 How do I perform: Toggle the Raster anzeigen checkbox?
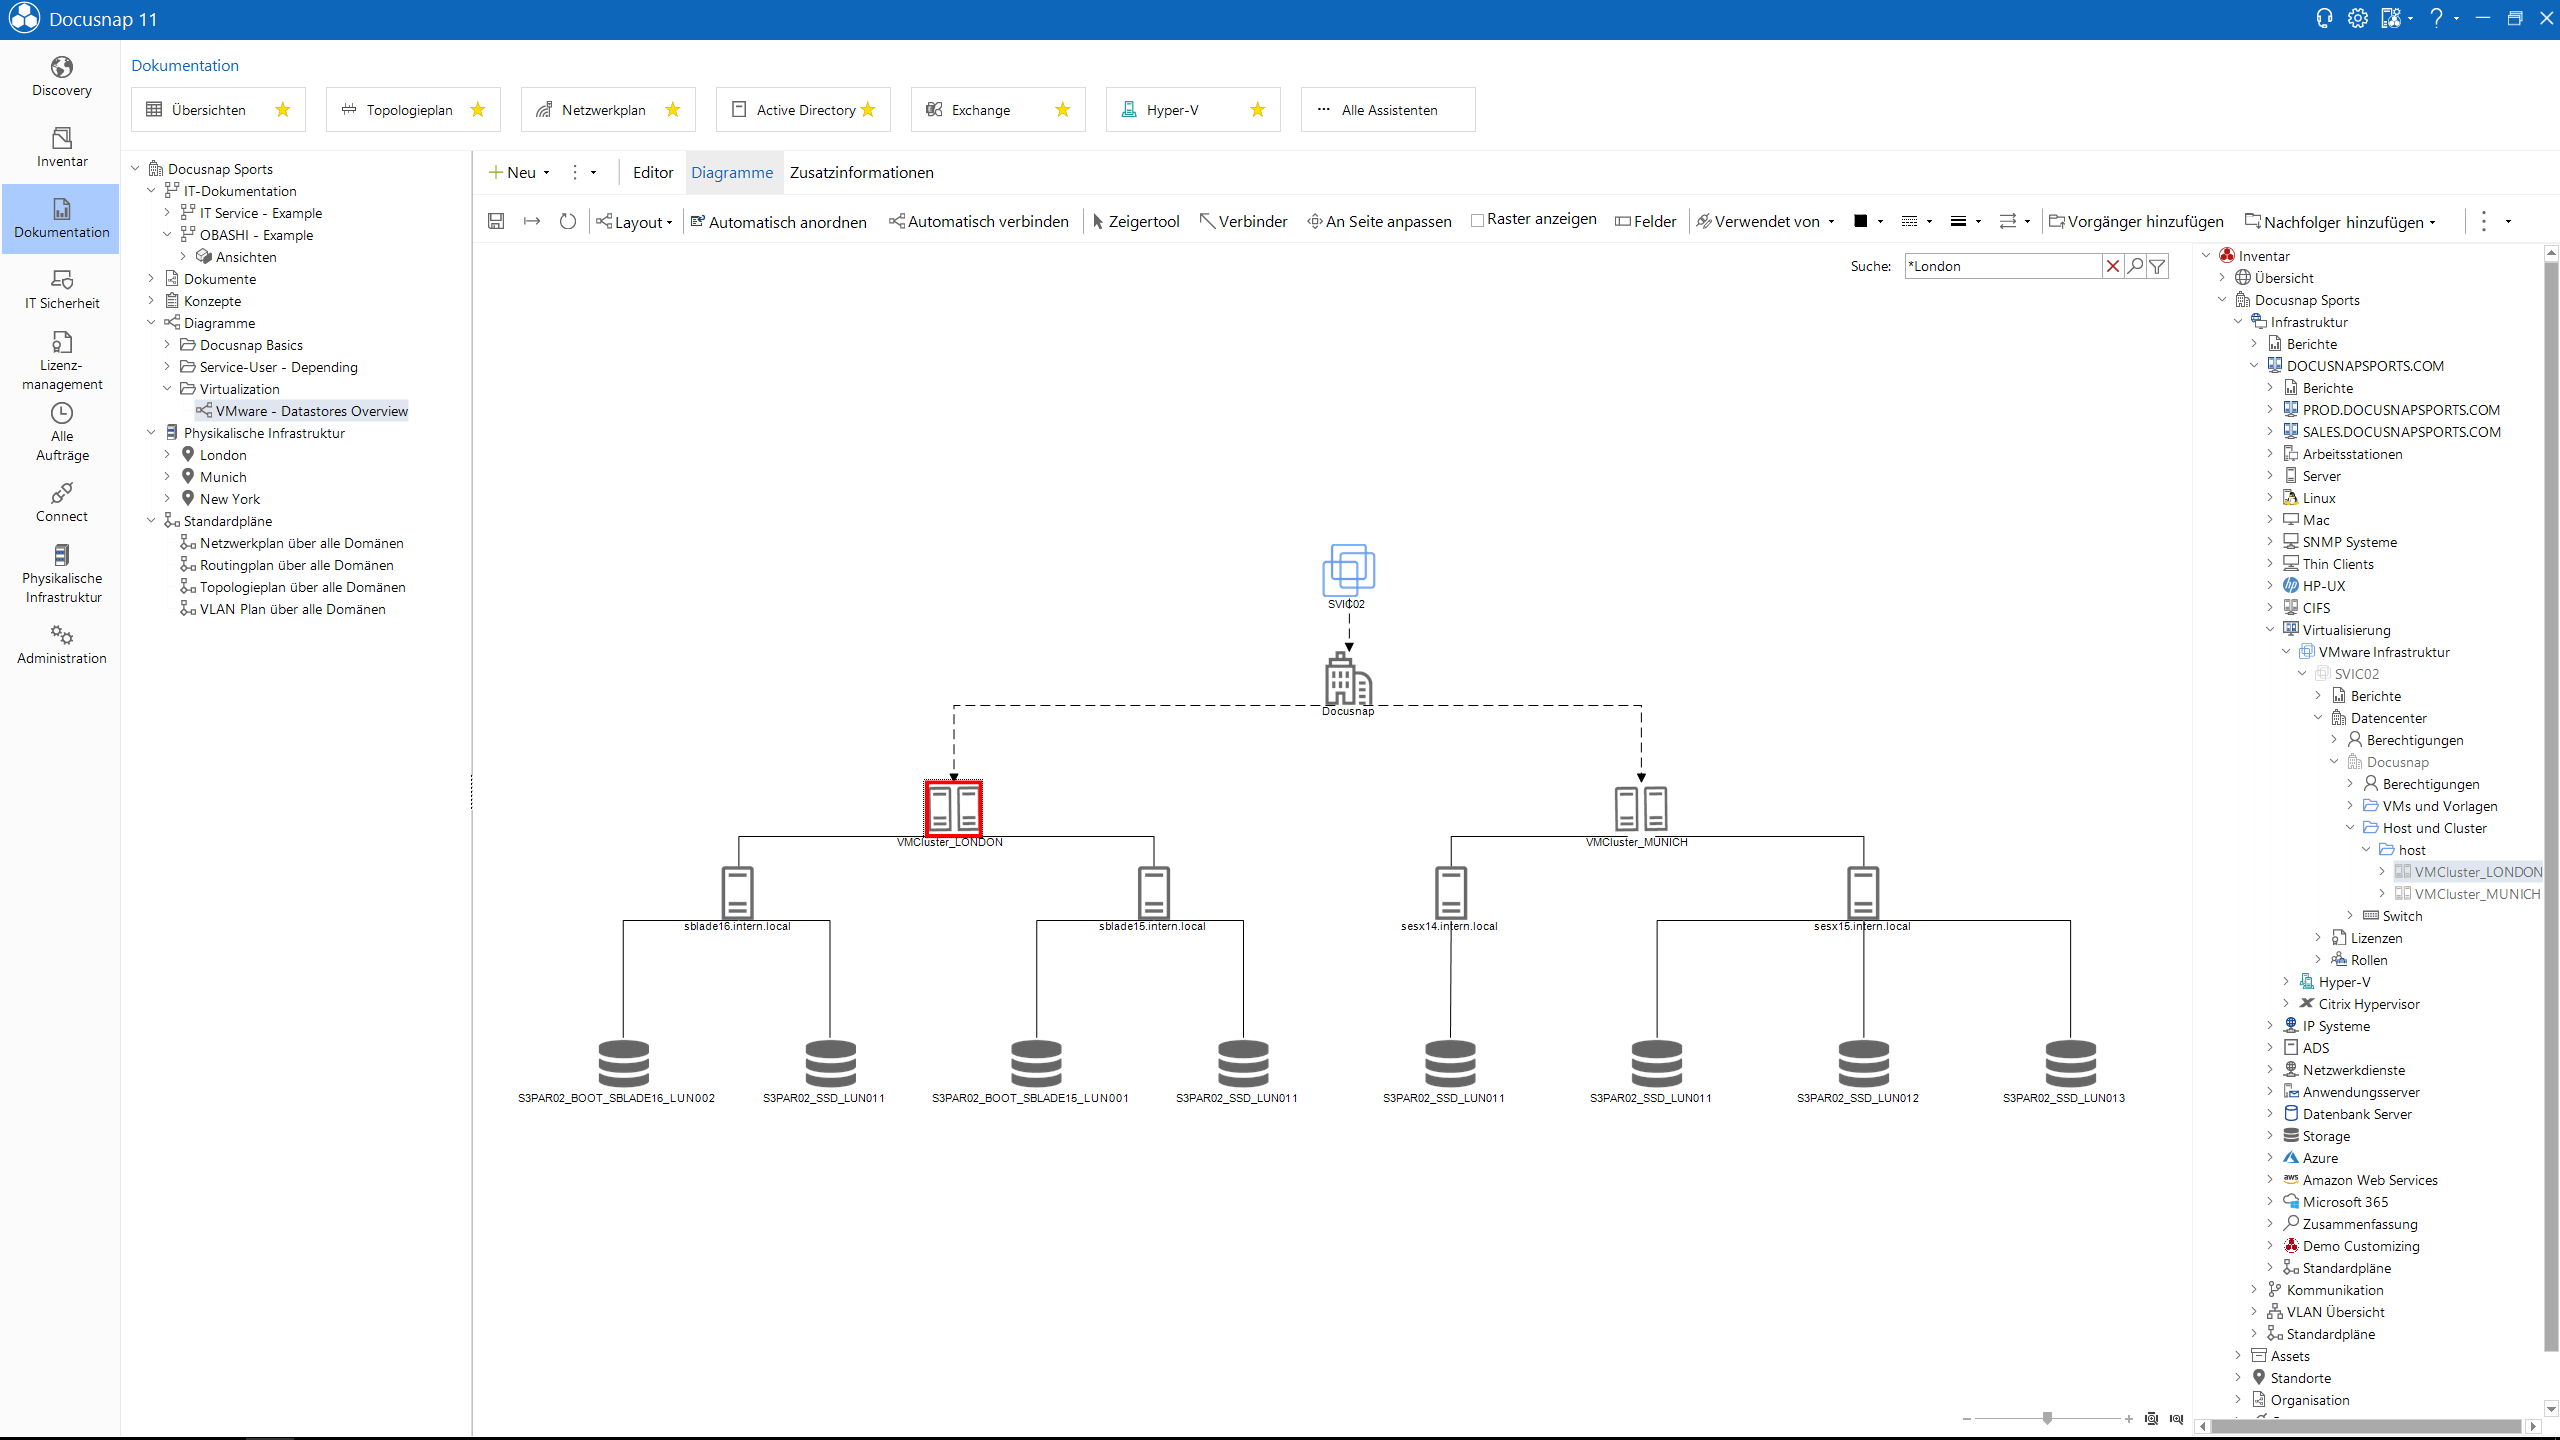point(1477,220)
